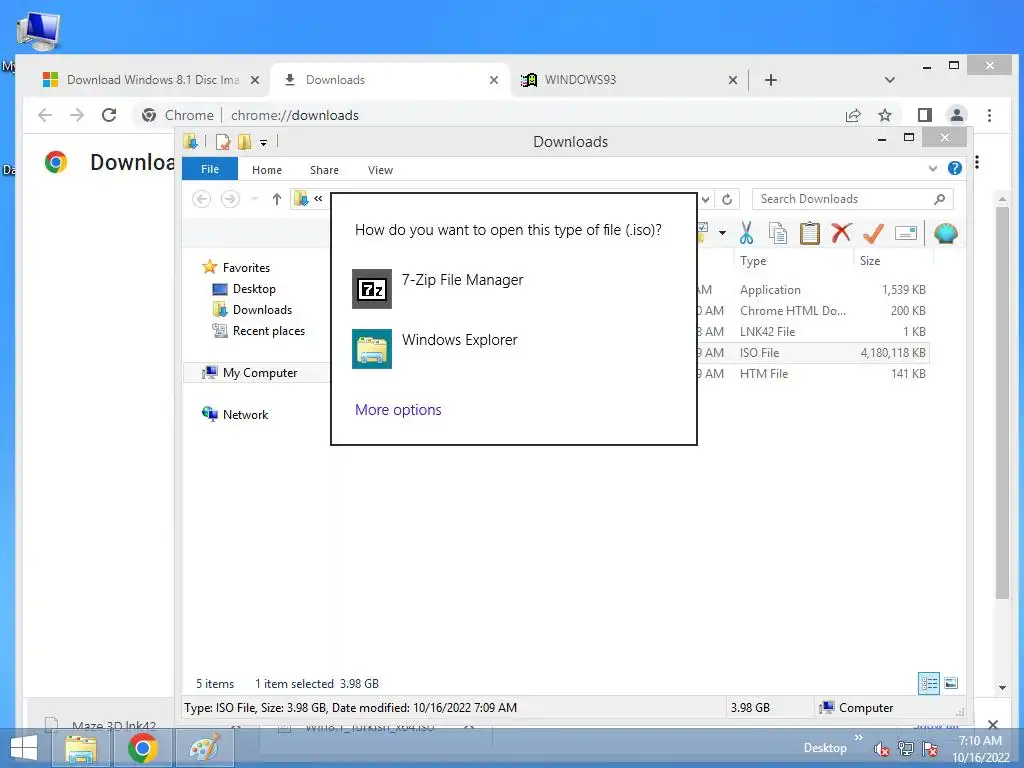Open Chrome profile avatar
This screenshot has height=768, width=1024.
point(957,115)
